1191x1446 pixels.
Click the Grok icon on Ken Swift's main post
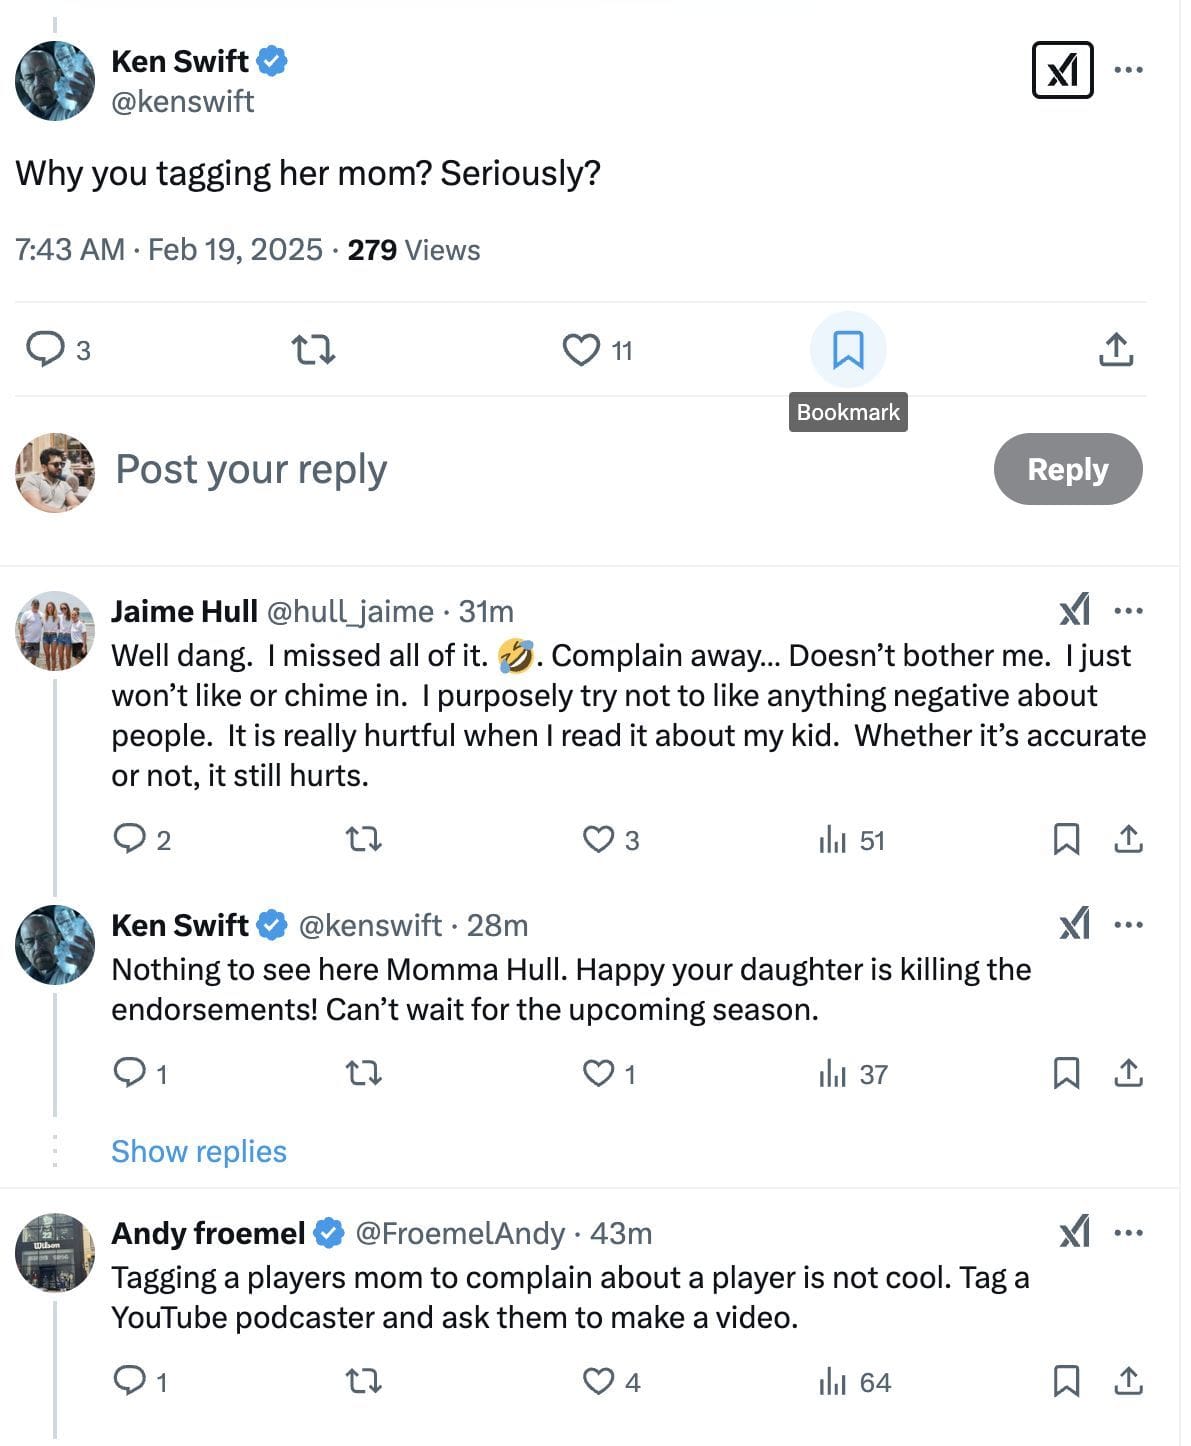point(1061,70)
